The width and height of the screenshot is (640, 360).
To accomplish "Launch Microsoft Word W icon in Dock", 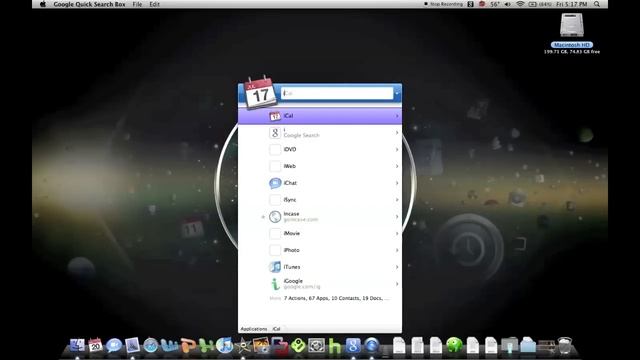I will [x=169, y=346].
